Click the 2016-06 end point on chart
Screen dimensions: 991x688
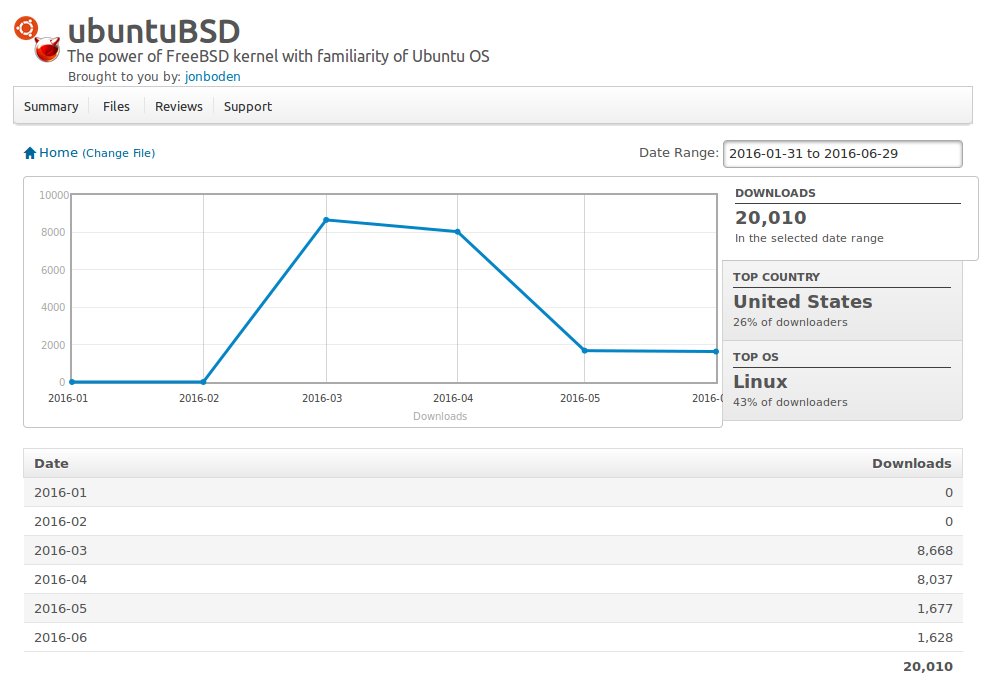pyautogui.click(x=716, y=352)
